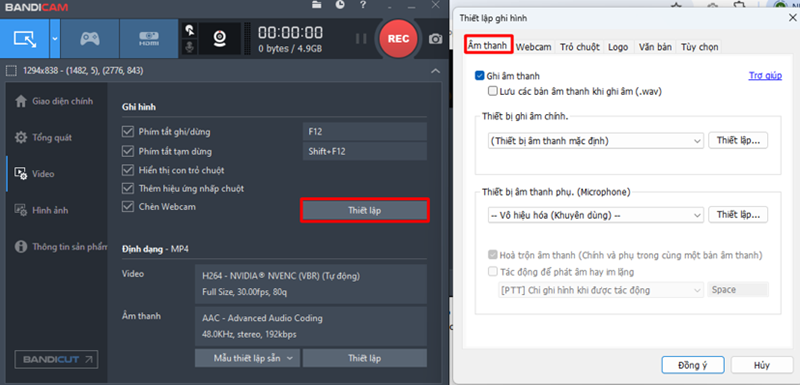
Task: Confirm with the Đồng ý button
Action: click(x=693, y=365)
